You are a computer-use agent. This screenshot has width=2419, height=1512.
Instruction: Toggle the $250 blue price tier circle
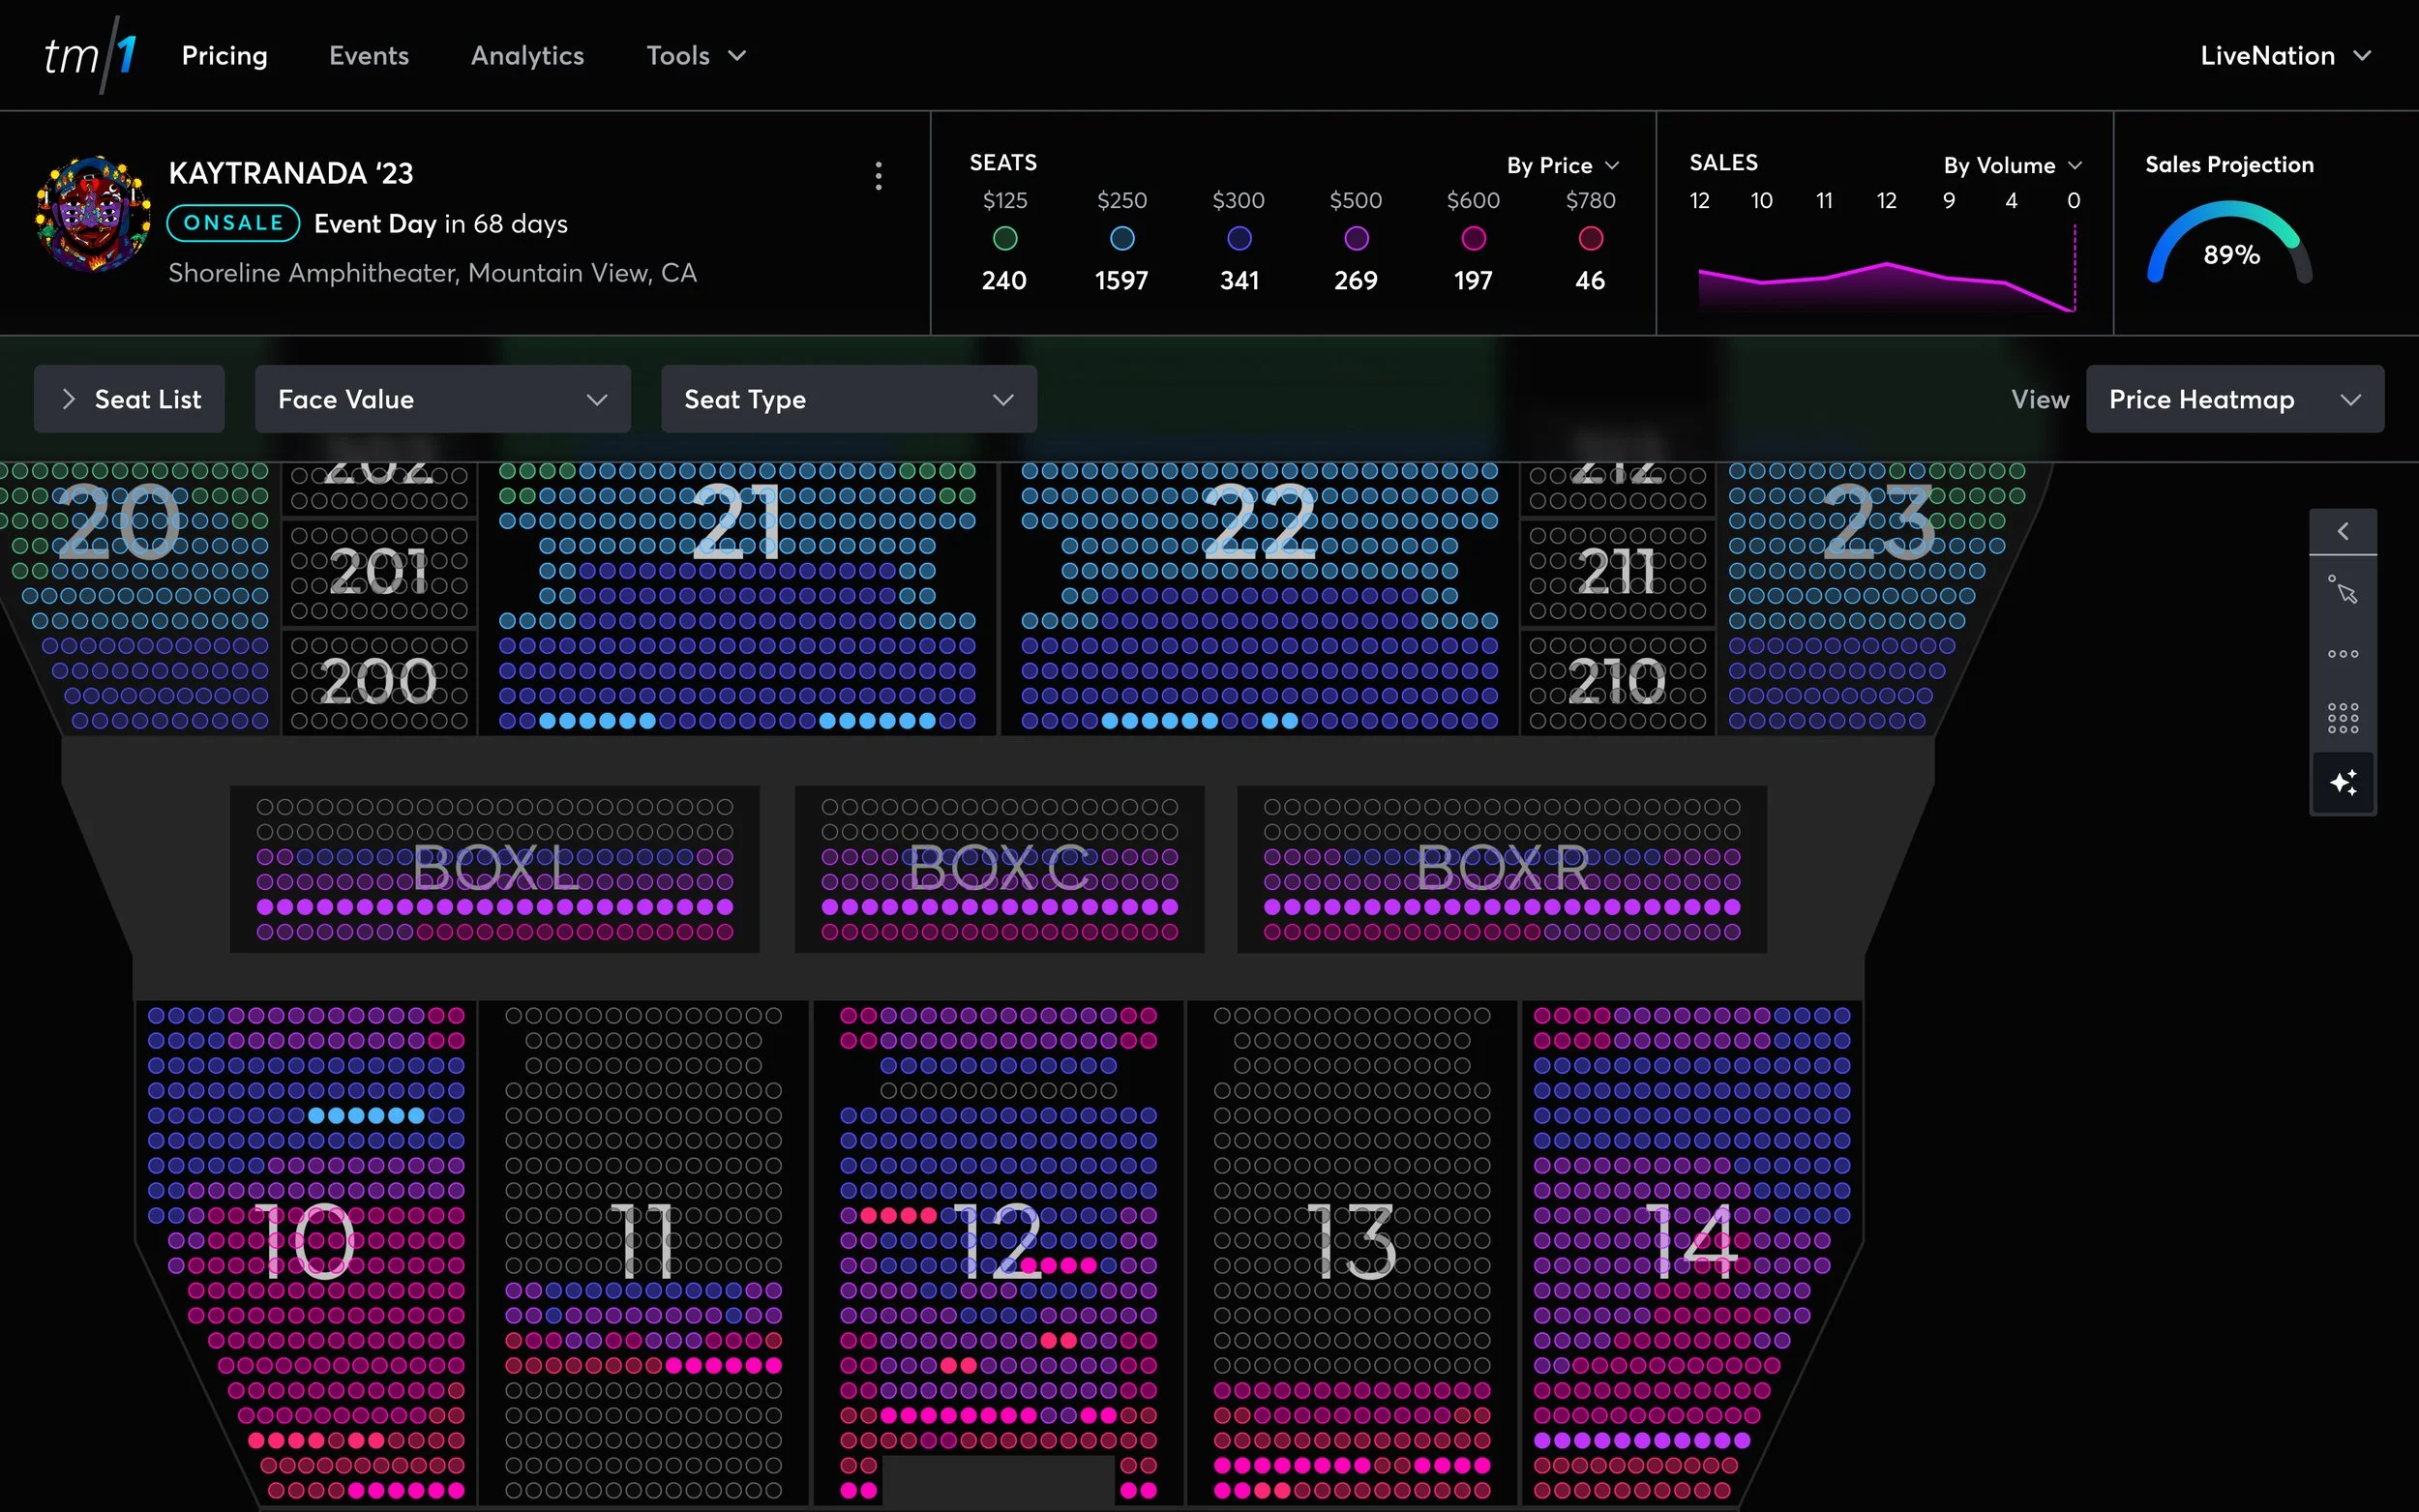tap(1121, 238)
